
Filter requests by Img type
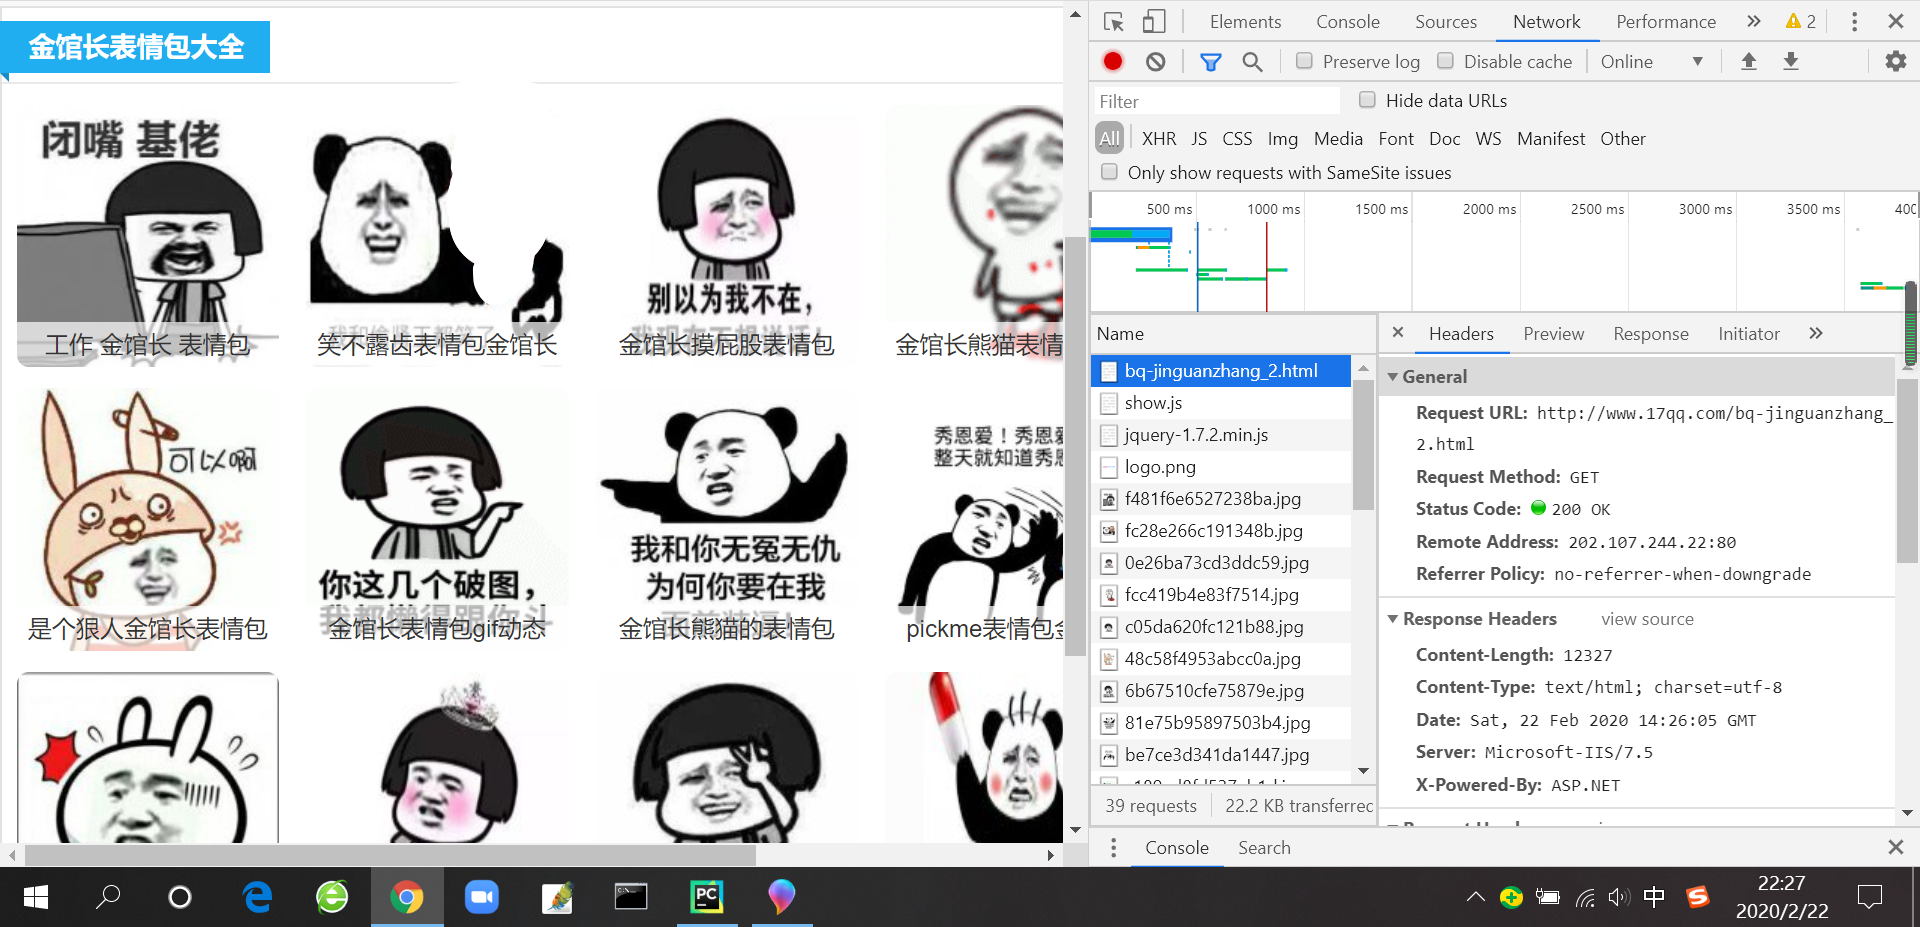pyautogui.click(x=1283, y=138)
